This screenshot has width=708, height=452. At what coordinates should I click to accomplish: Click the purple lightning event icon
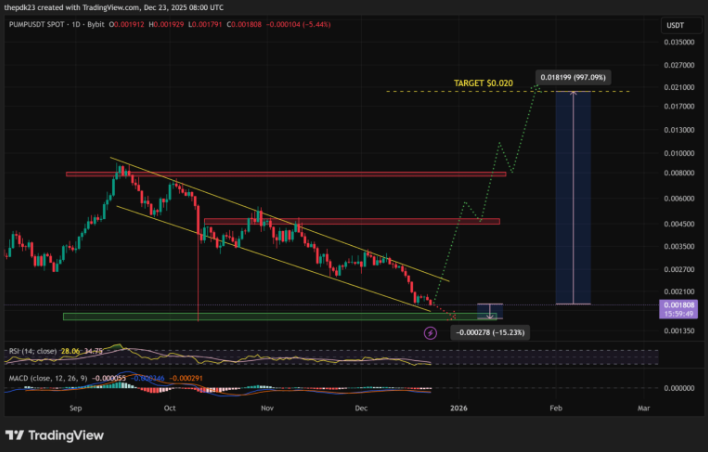click(x=430, y=333)
